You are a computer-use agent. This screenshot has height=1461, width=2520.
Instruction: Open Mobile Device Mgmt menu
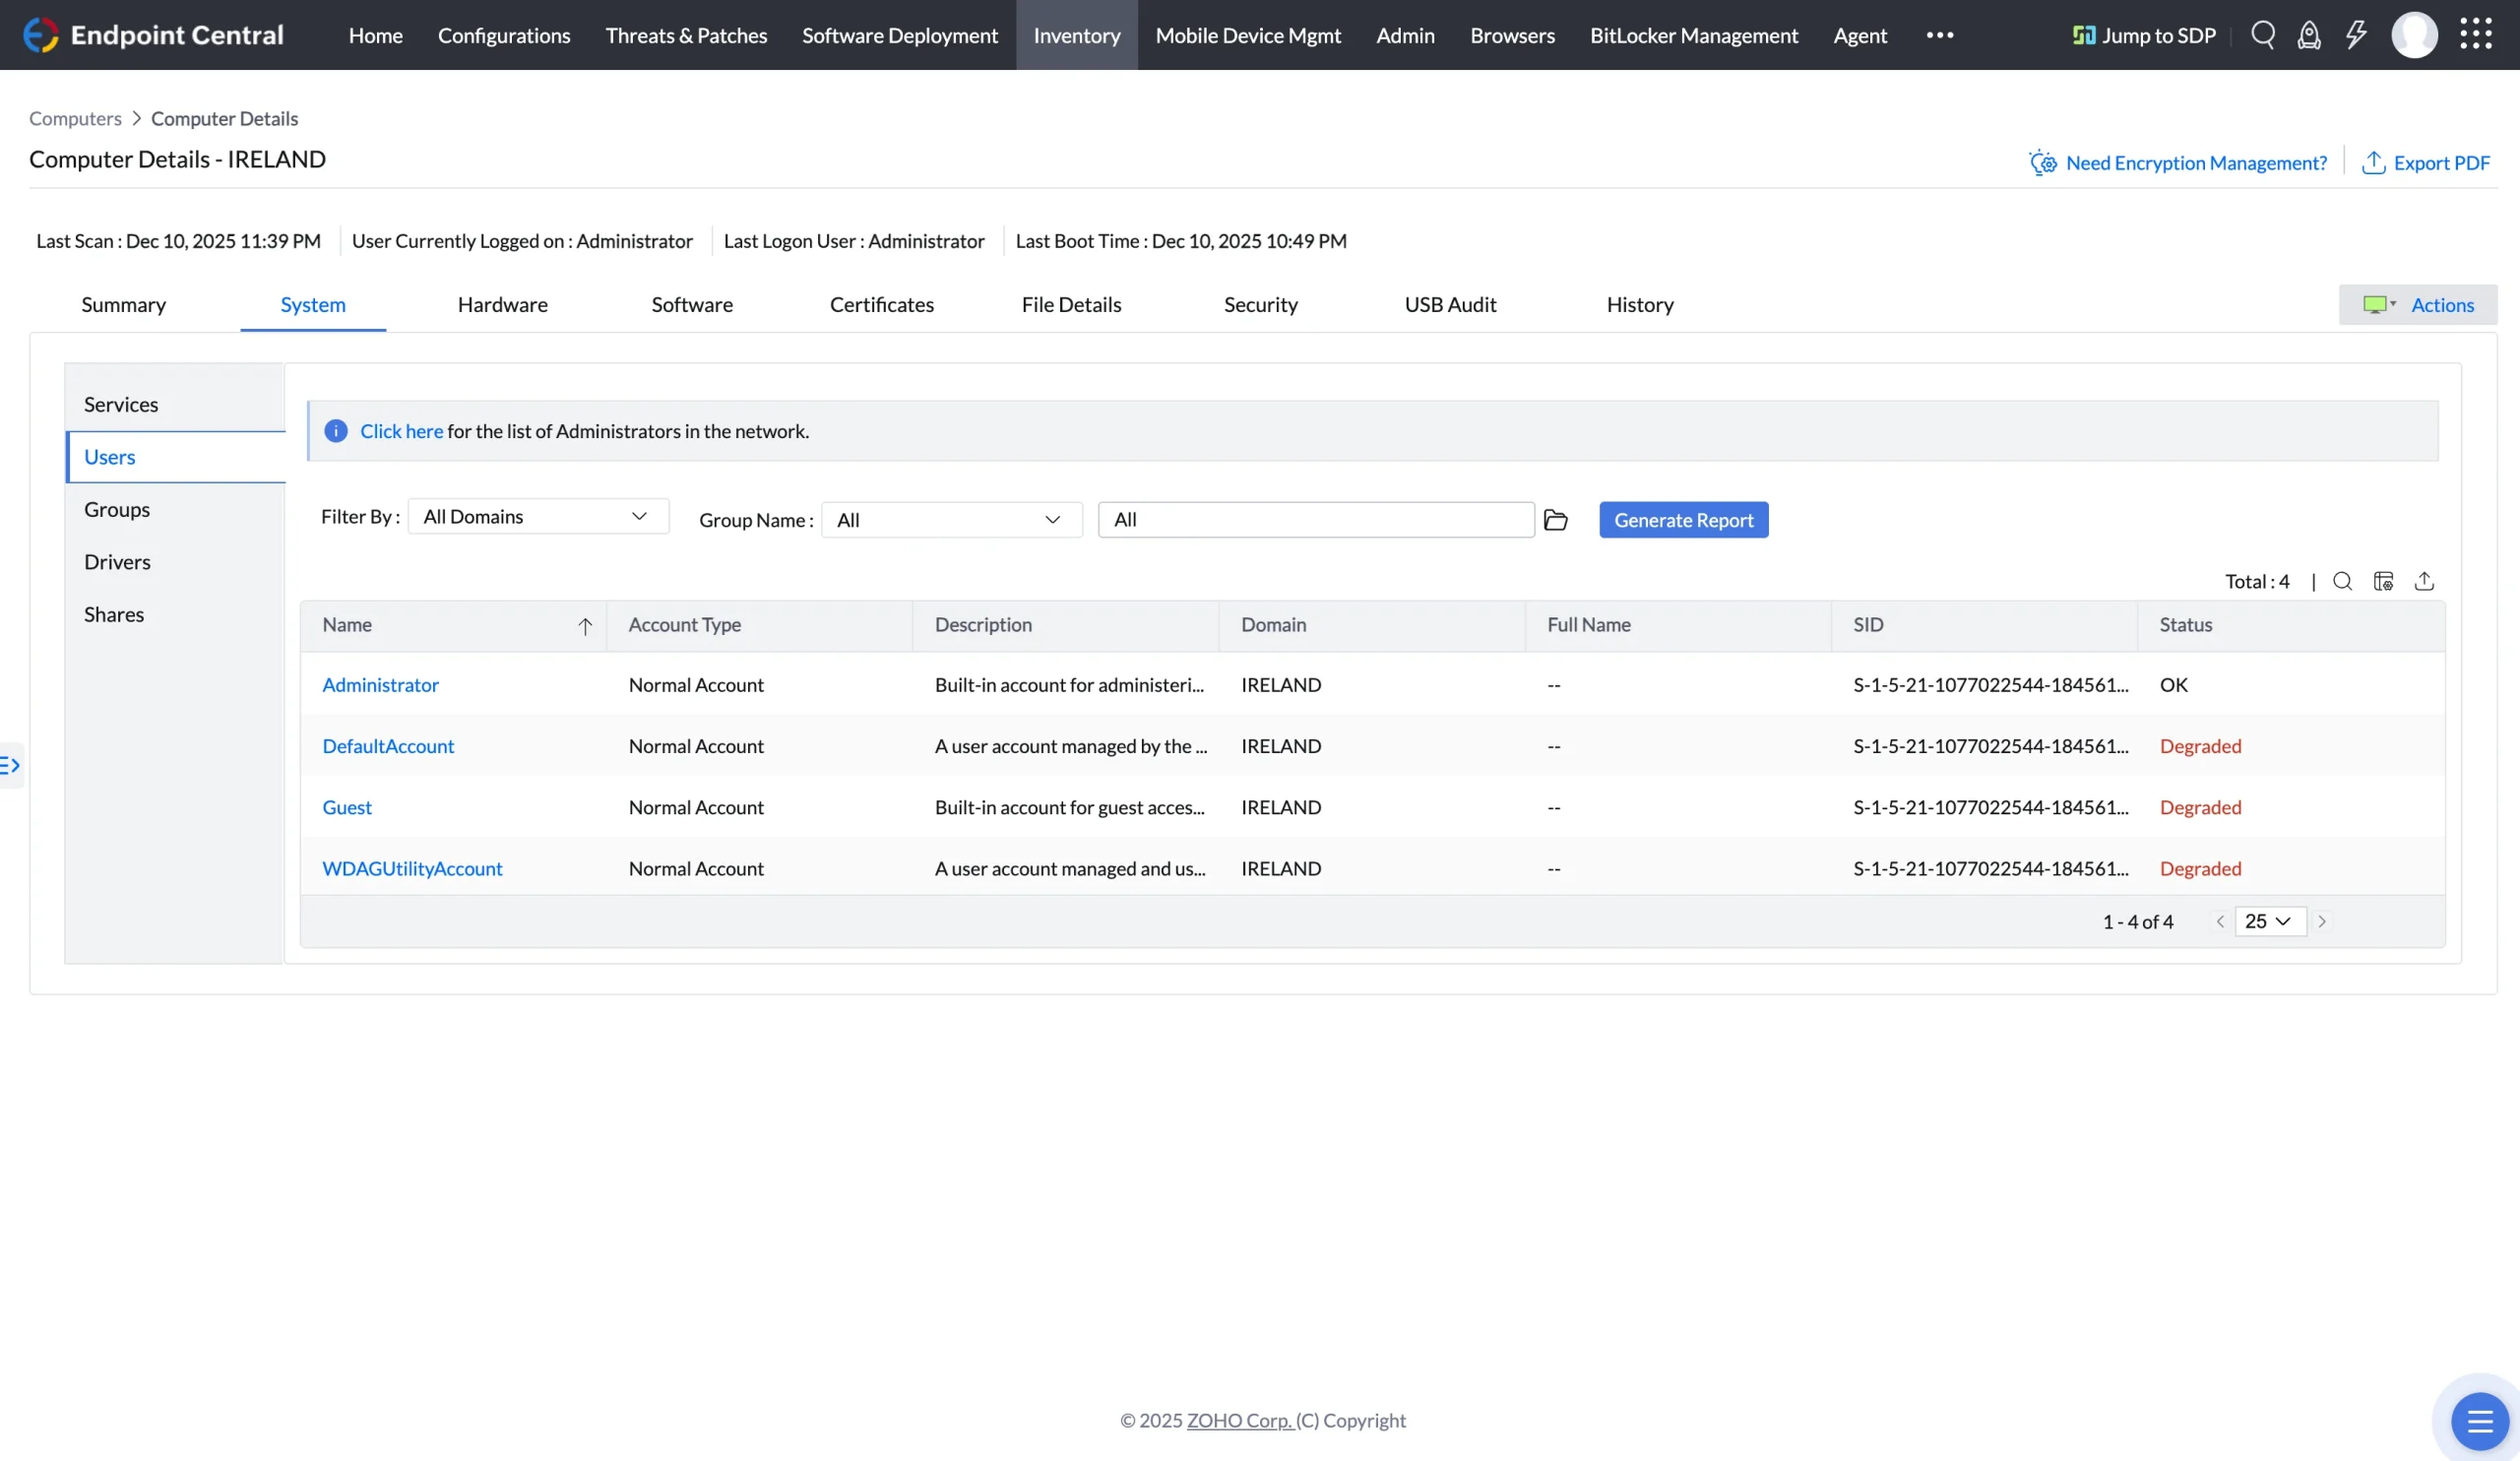[1248, 35]
